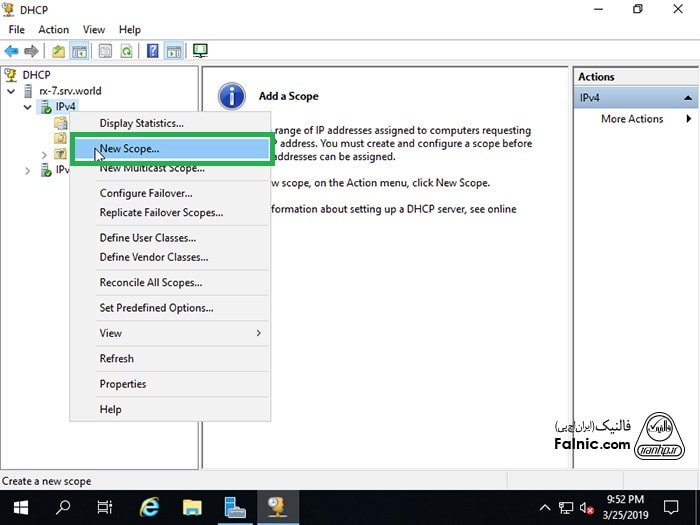The height and width of the screenshot is (525, 700).
Task: Click the green monitor toolbar icon
Action: pos(200,50)
